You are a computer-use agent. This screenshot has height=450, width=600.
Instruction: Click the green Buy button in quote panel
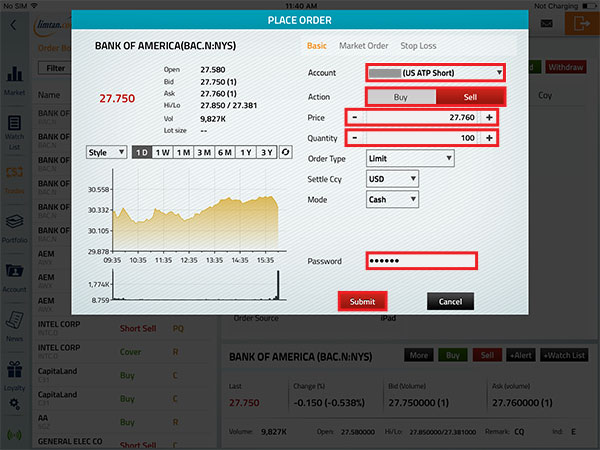(x=453, y=355)
